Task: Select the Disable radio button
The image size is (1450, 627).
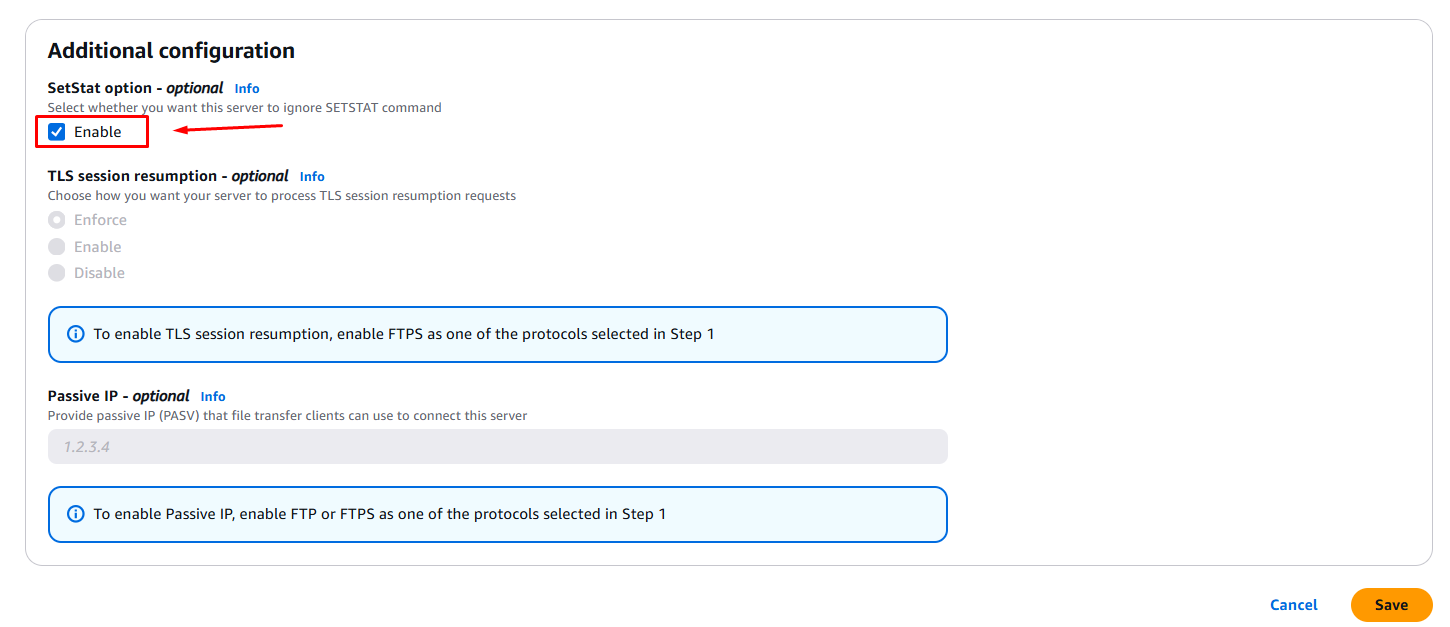Action: pyautogui.click(x=57, y=273)
